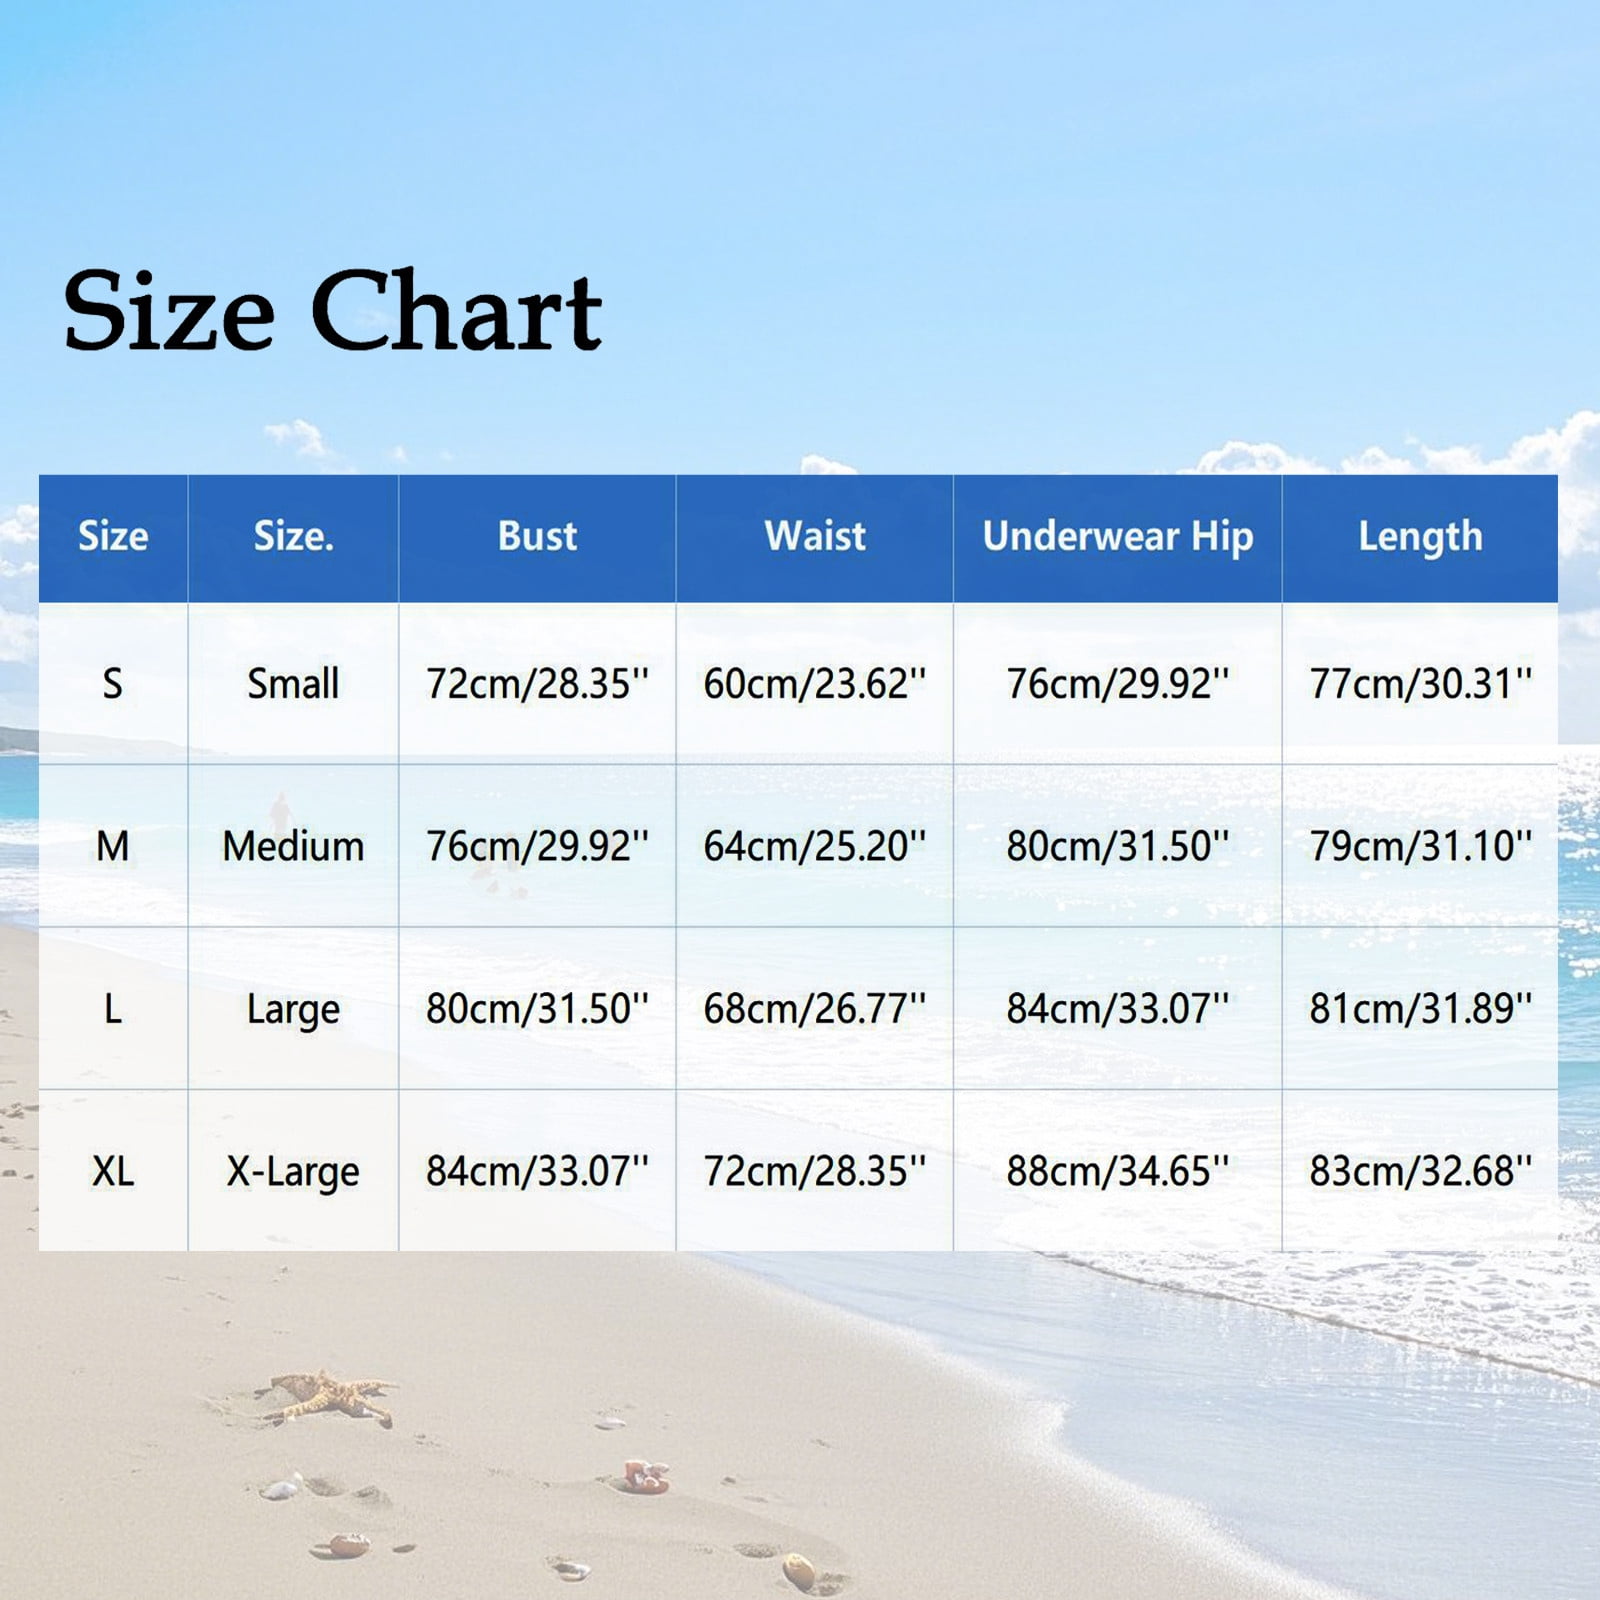The image size is (1600, 1600).
Task: Select the Small label cell
Action: click(293, 684)
